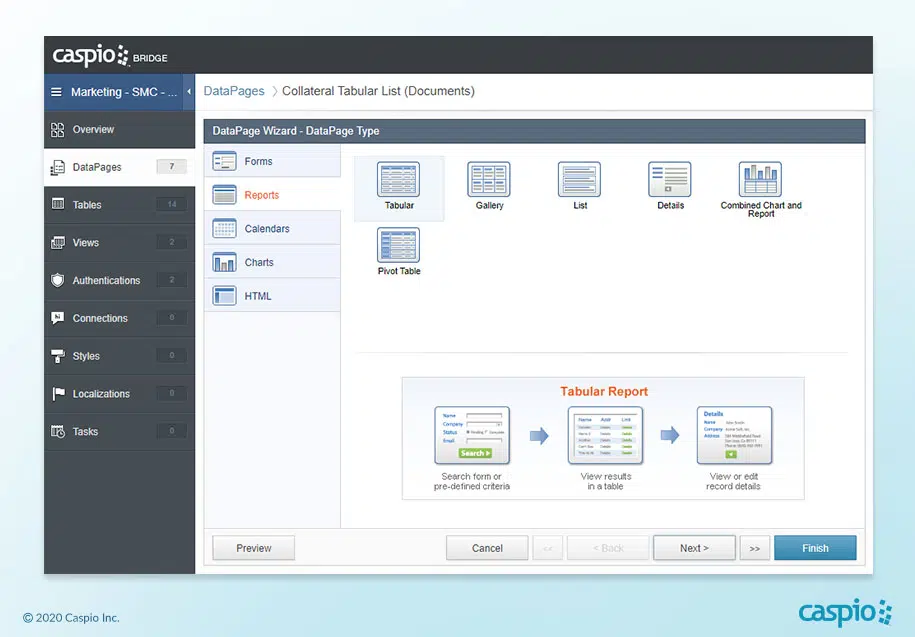Collapse the sidebar with the arrow

(188, 92)
